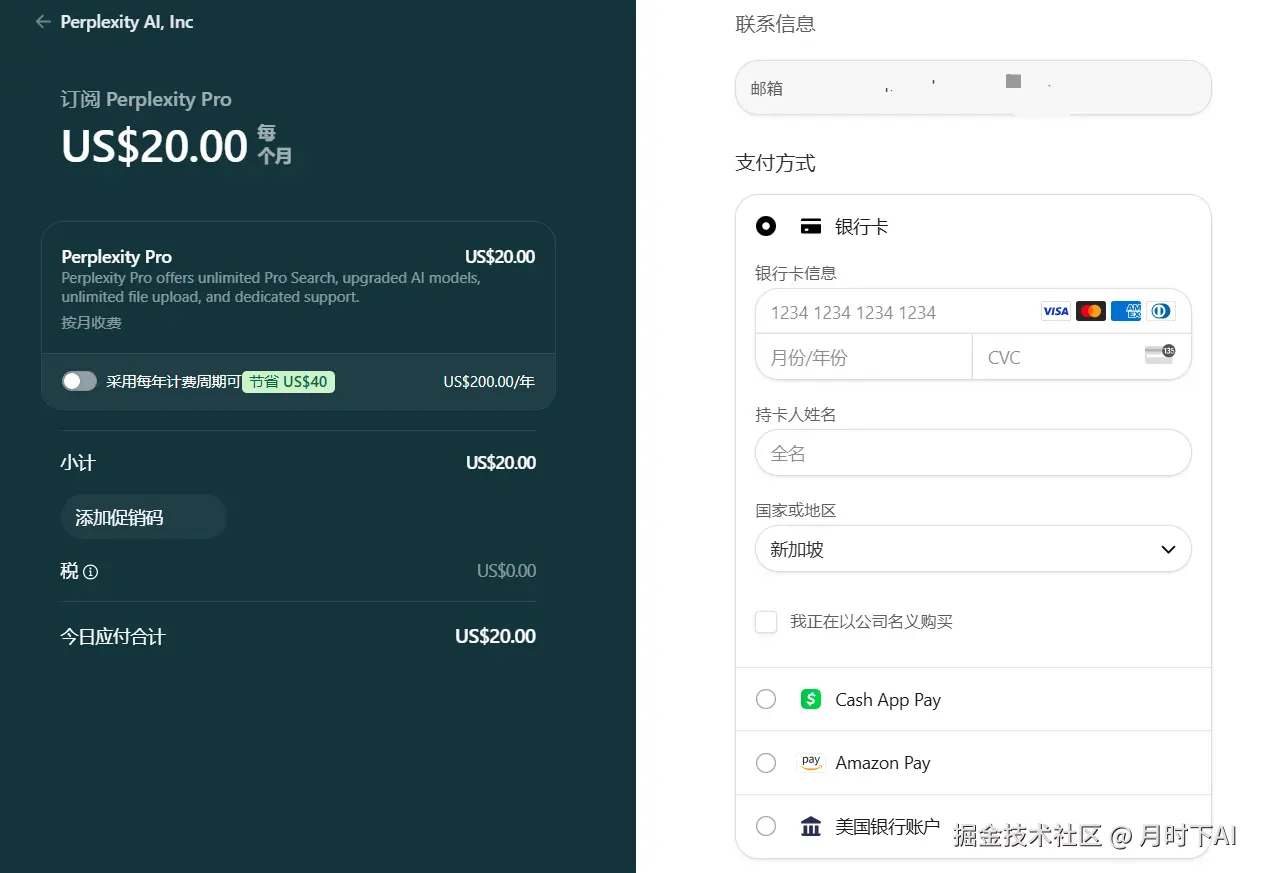
Task: Click the 全名 cardholder name field
Action: click(x=973, y=453)
